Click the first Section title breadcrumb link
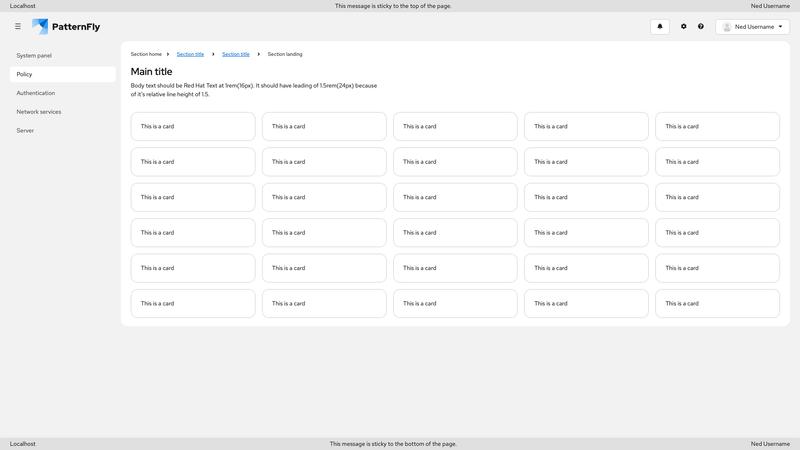 click(190, 54)
